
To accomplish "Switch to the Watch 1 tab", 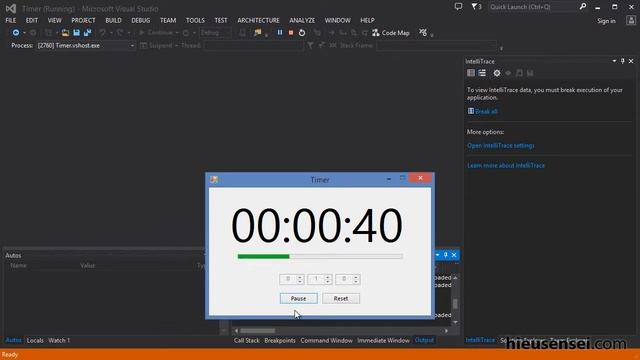I will [x=59, y=340].
